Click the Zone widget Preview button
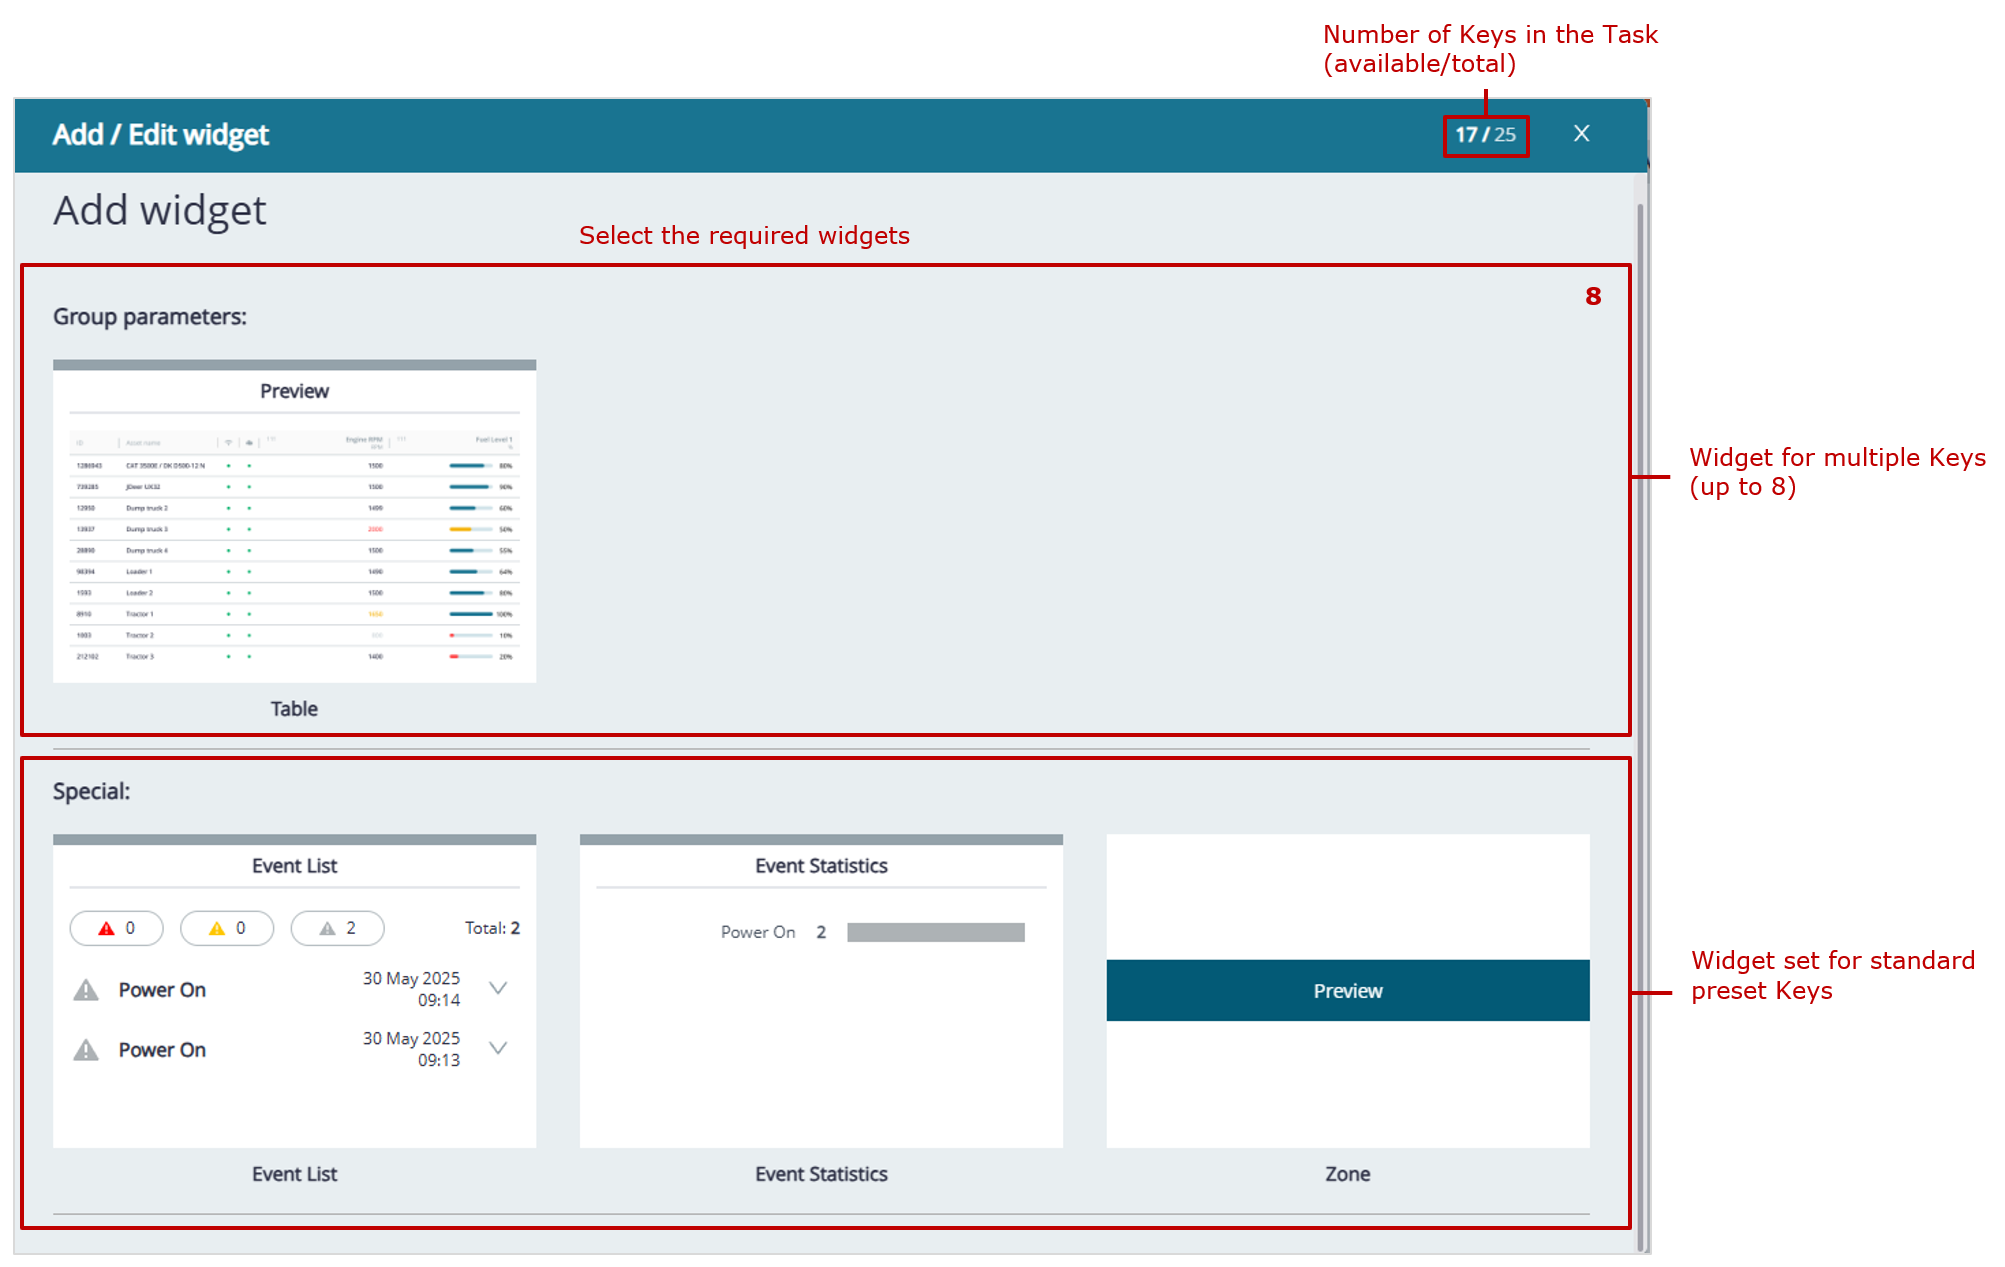 [1347, 990]
